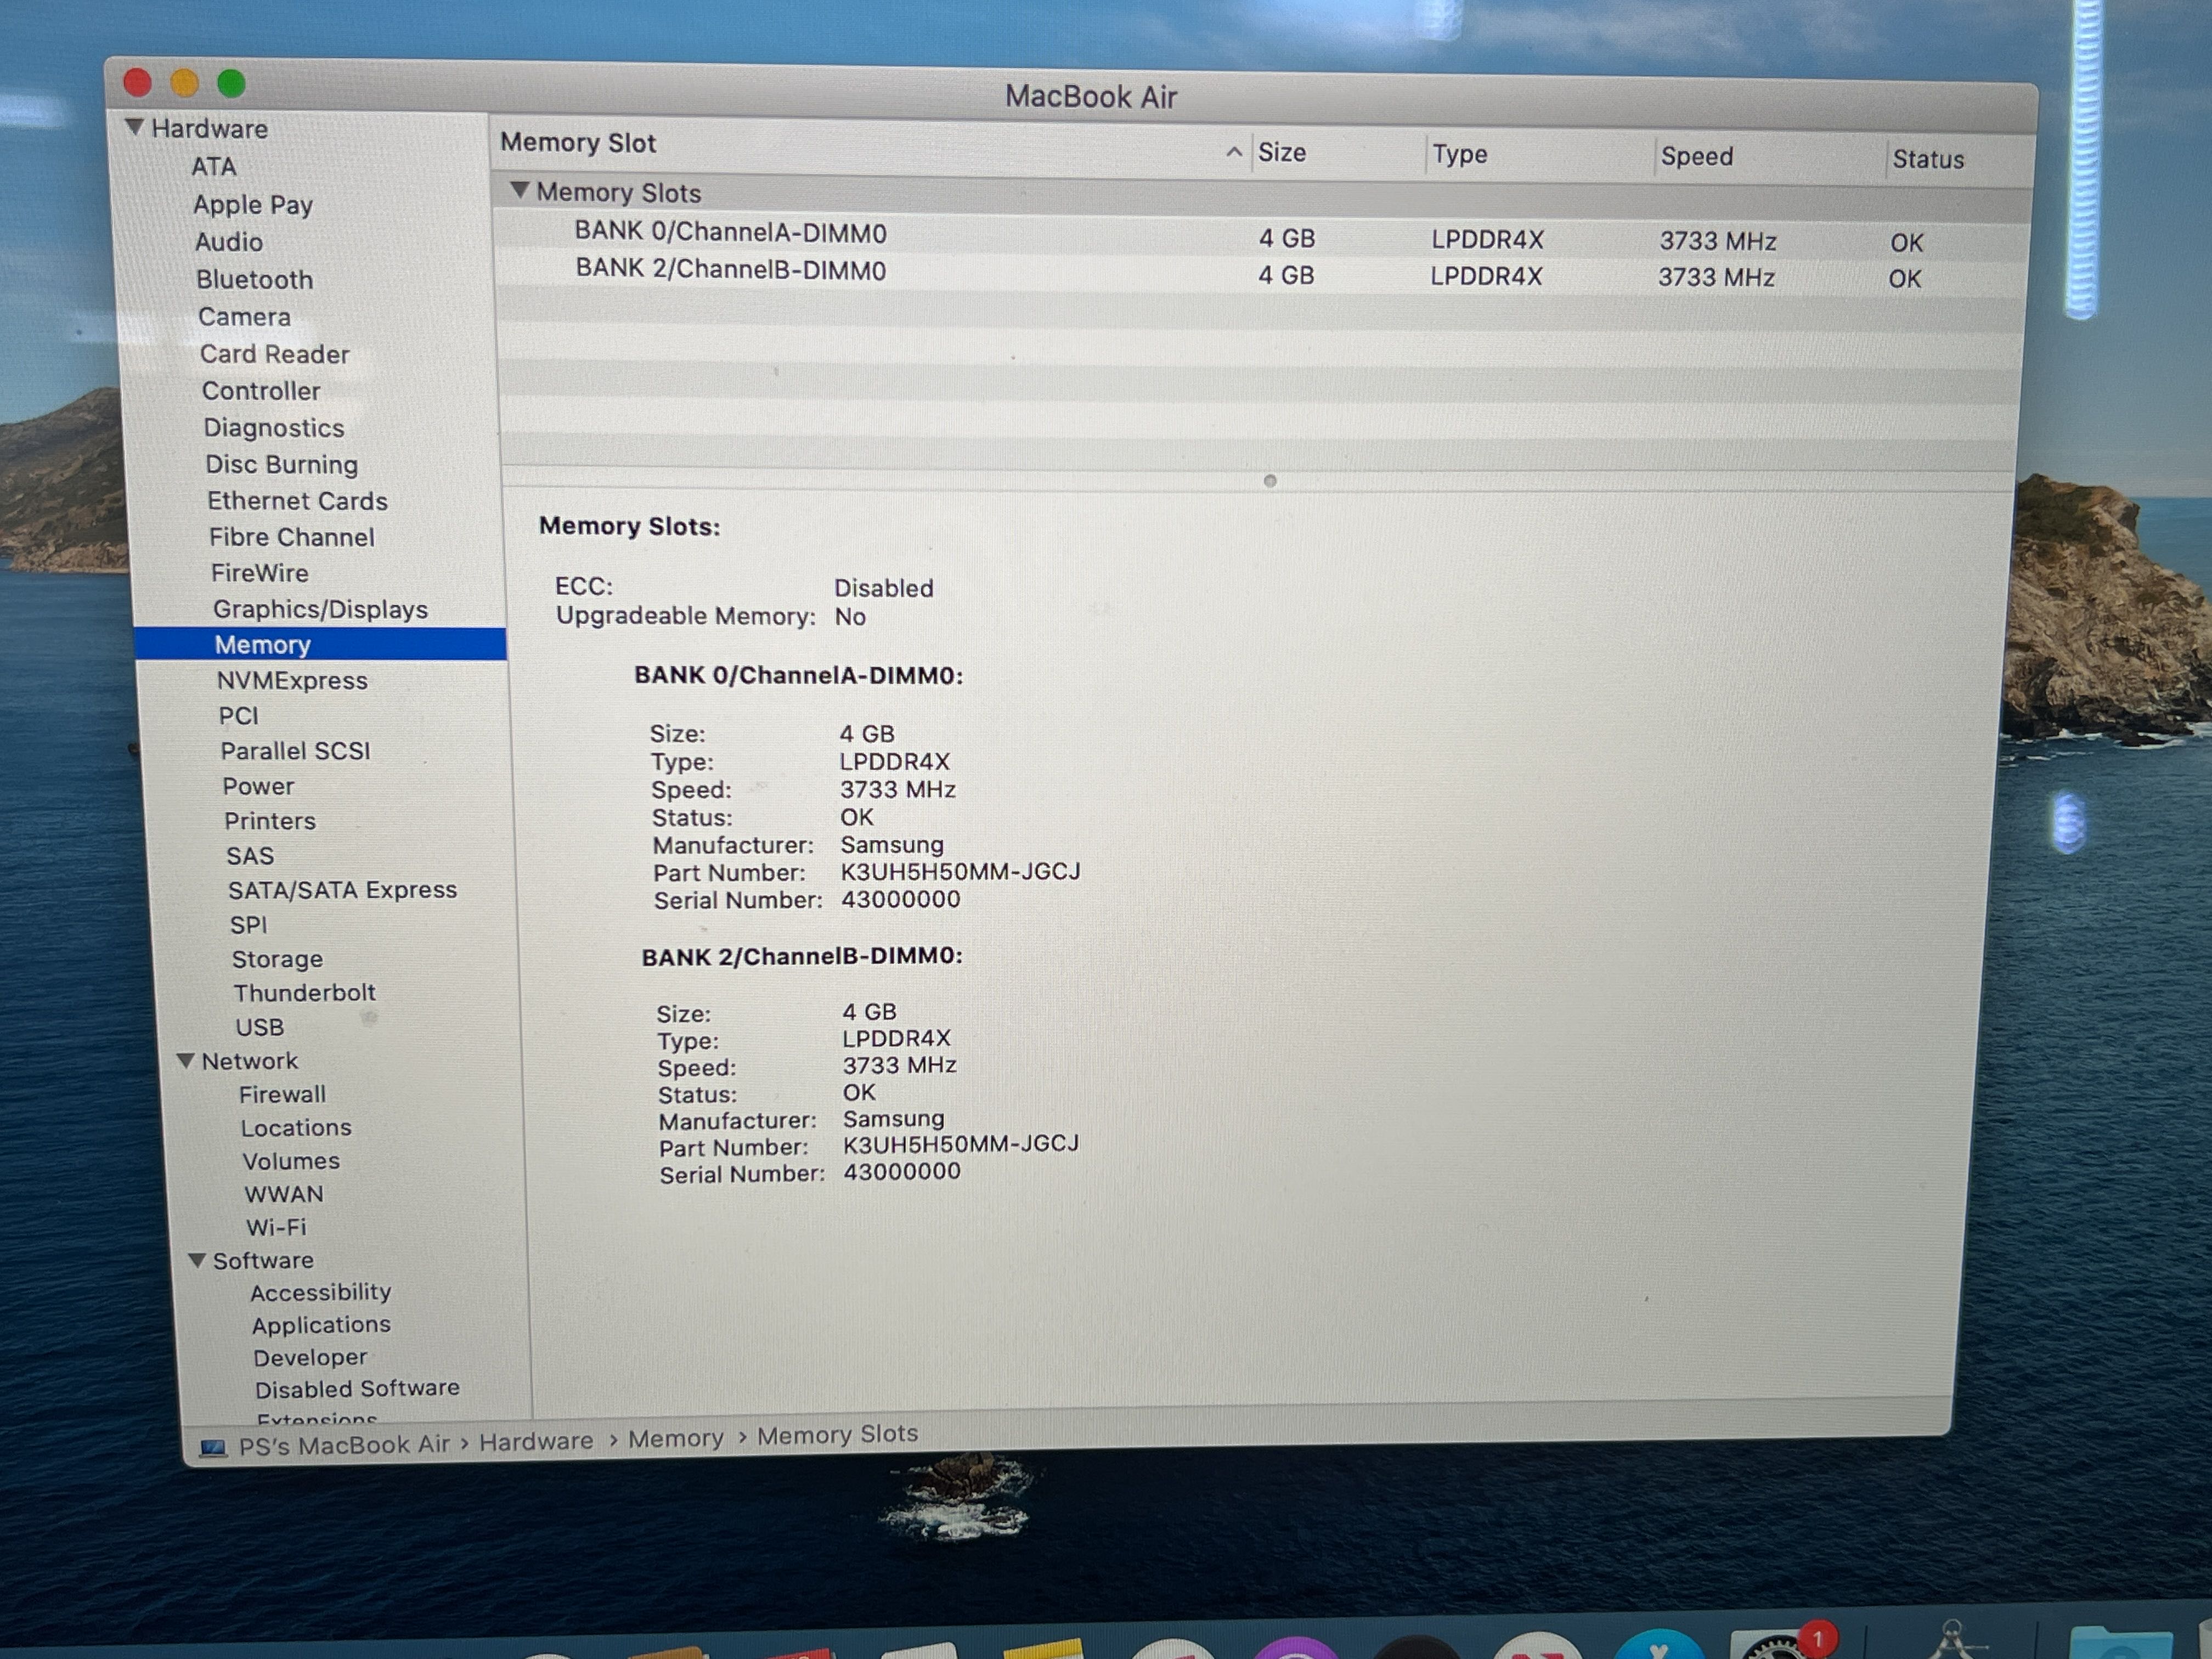Collapse the Network section triangle
The width and height of the screenshot is (2212, 1659).
pyautogui.click(x=186, y=1060)
